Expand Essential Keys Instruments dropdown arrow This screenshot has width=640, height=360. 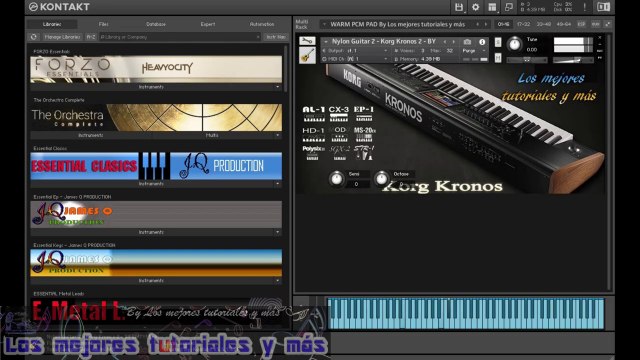point(278,280)
